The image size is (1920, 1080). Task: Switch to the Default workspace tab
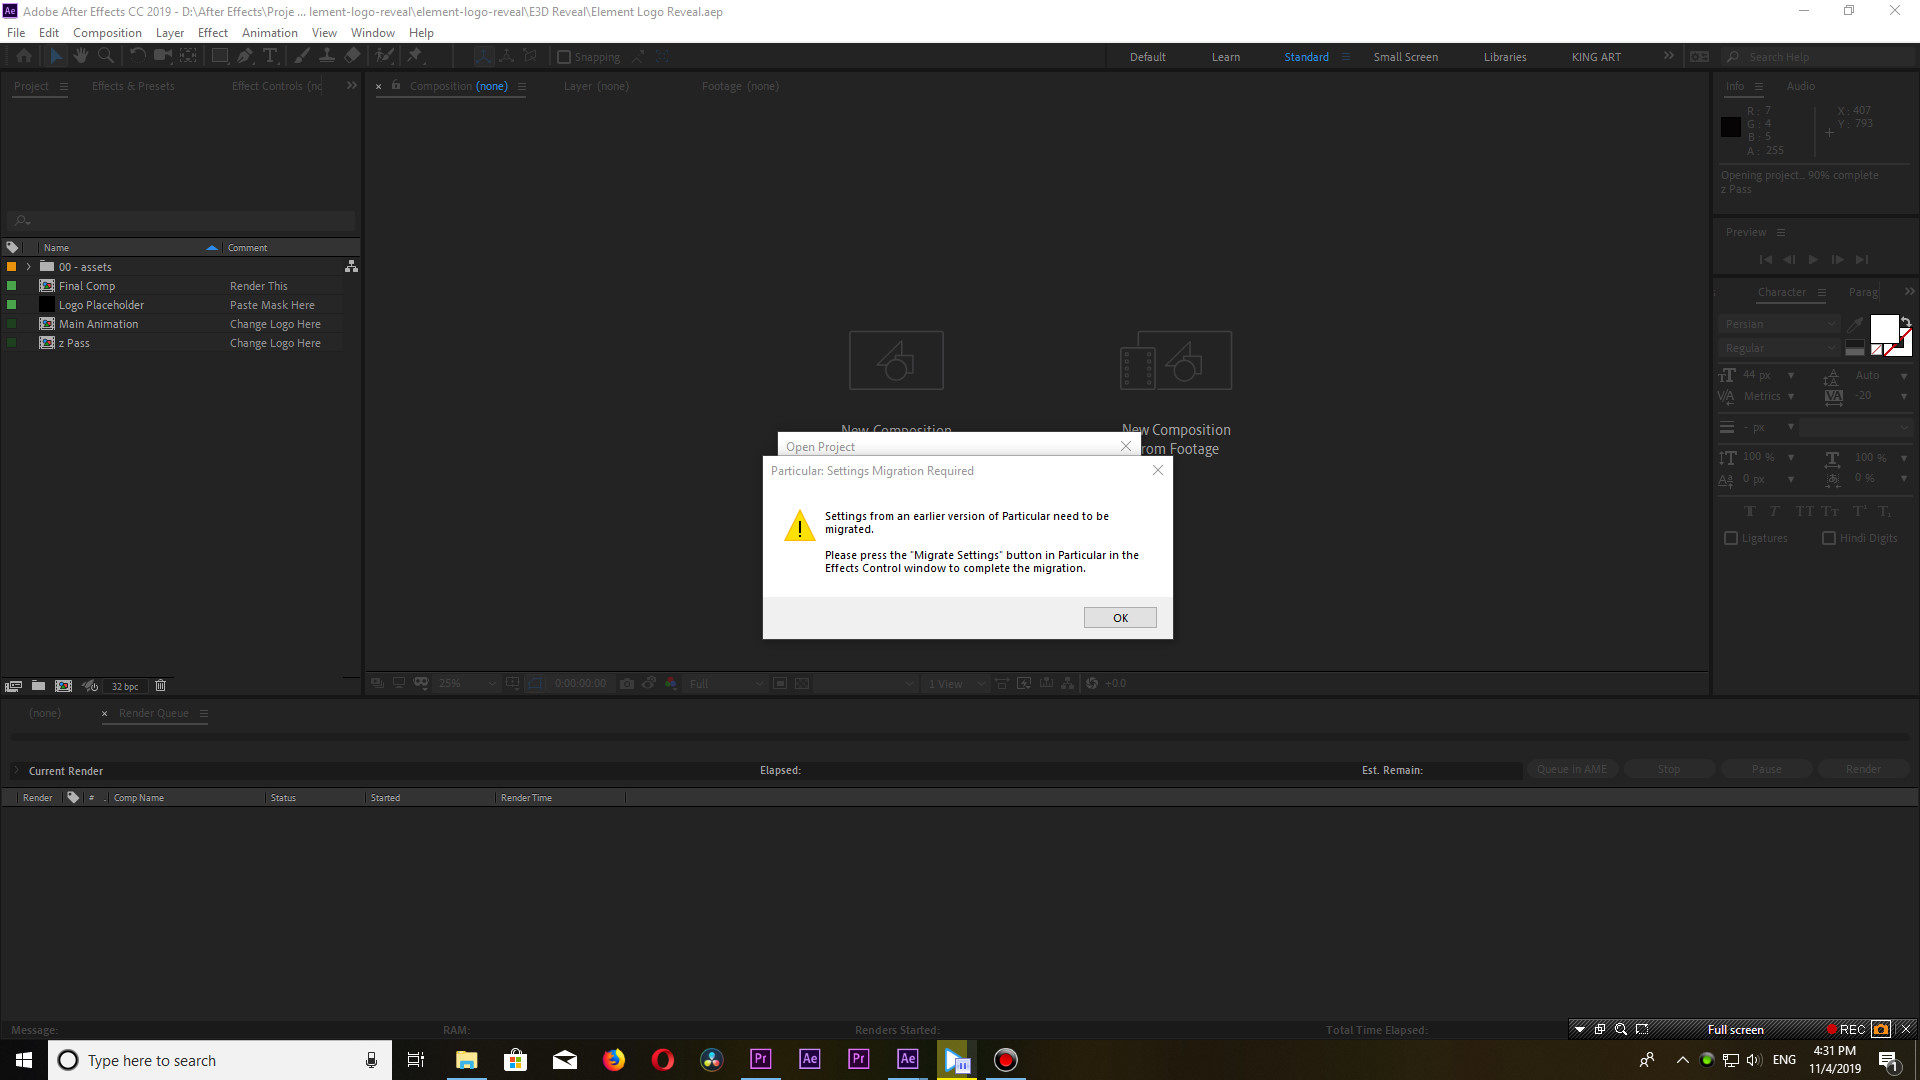point(1146,57)
